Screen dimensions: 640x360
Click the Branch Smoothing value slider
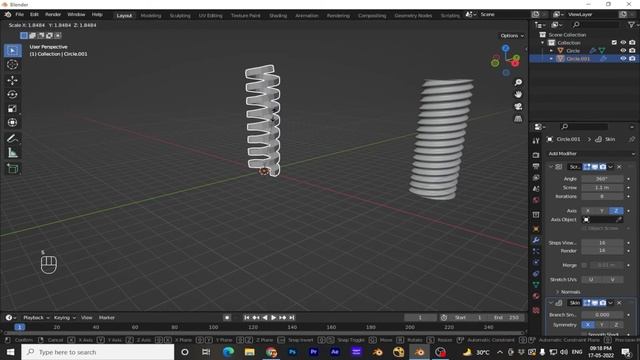pos(602,315)
